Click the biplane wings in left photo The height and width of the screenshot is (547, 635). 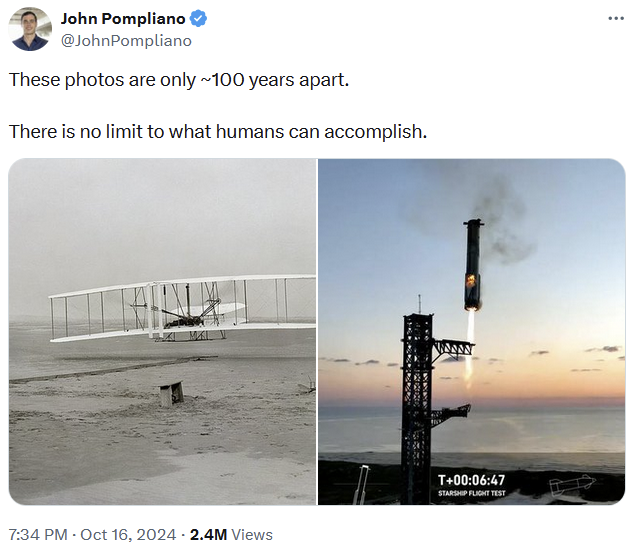point(180,297)
